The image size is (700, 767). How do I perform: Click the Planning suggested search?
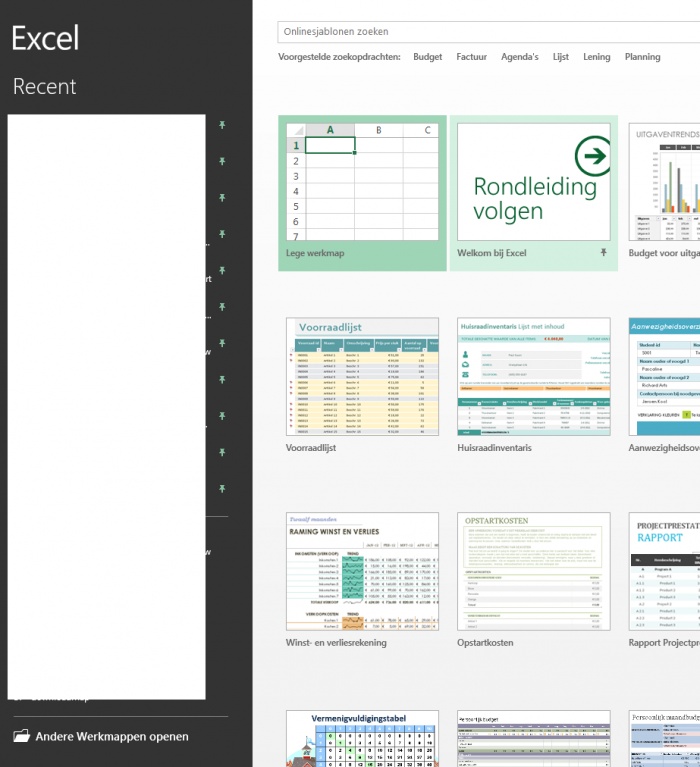[x=642, y=57]
